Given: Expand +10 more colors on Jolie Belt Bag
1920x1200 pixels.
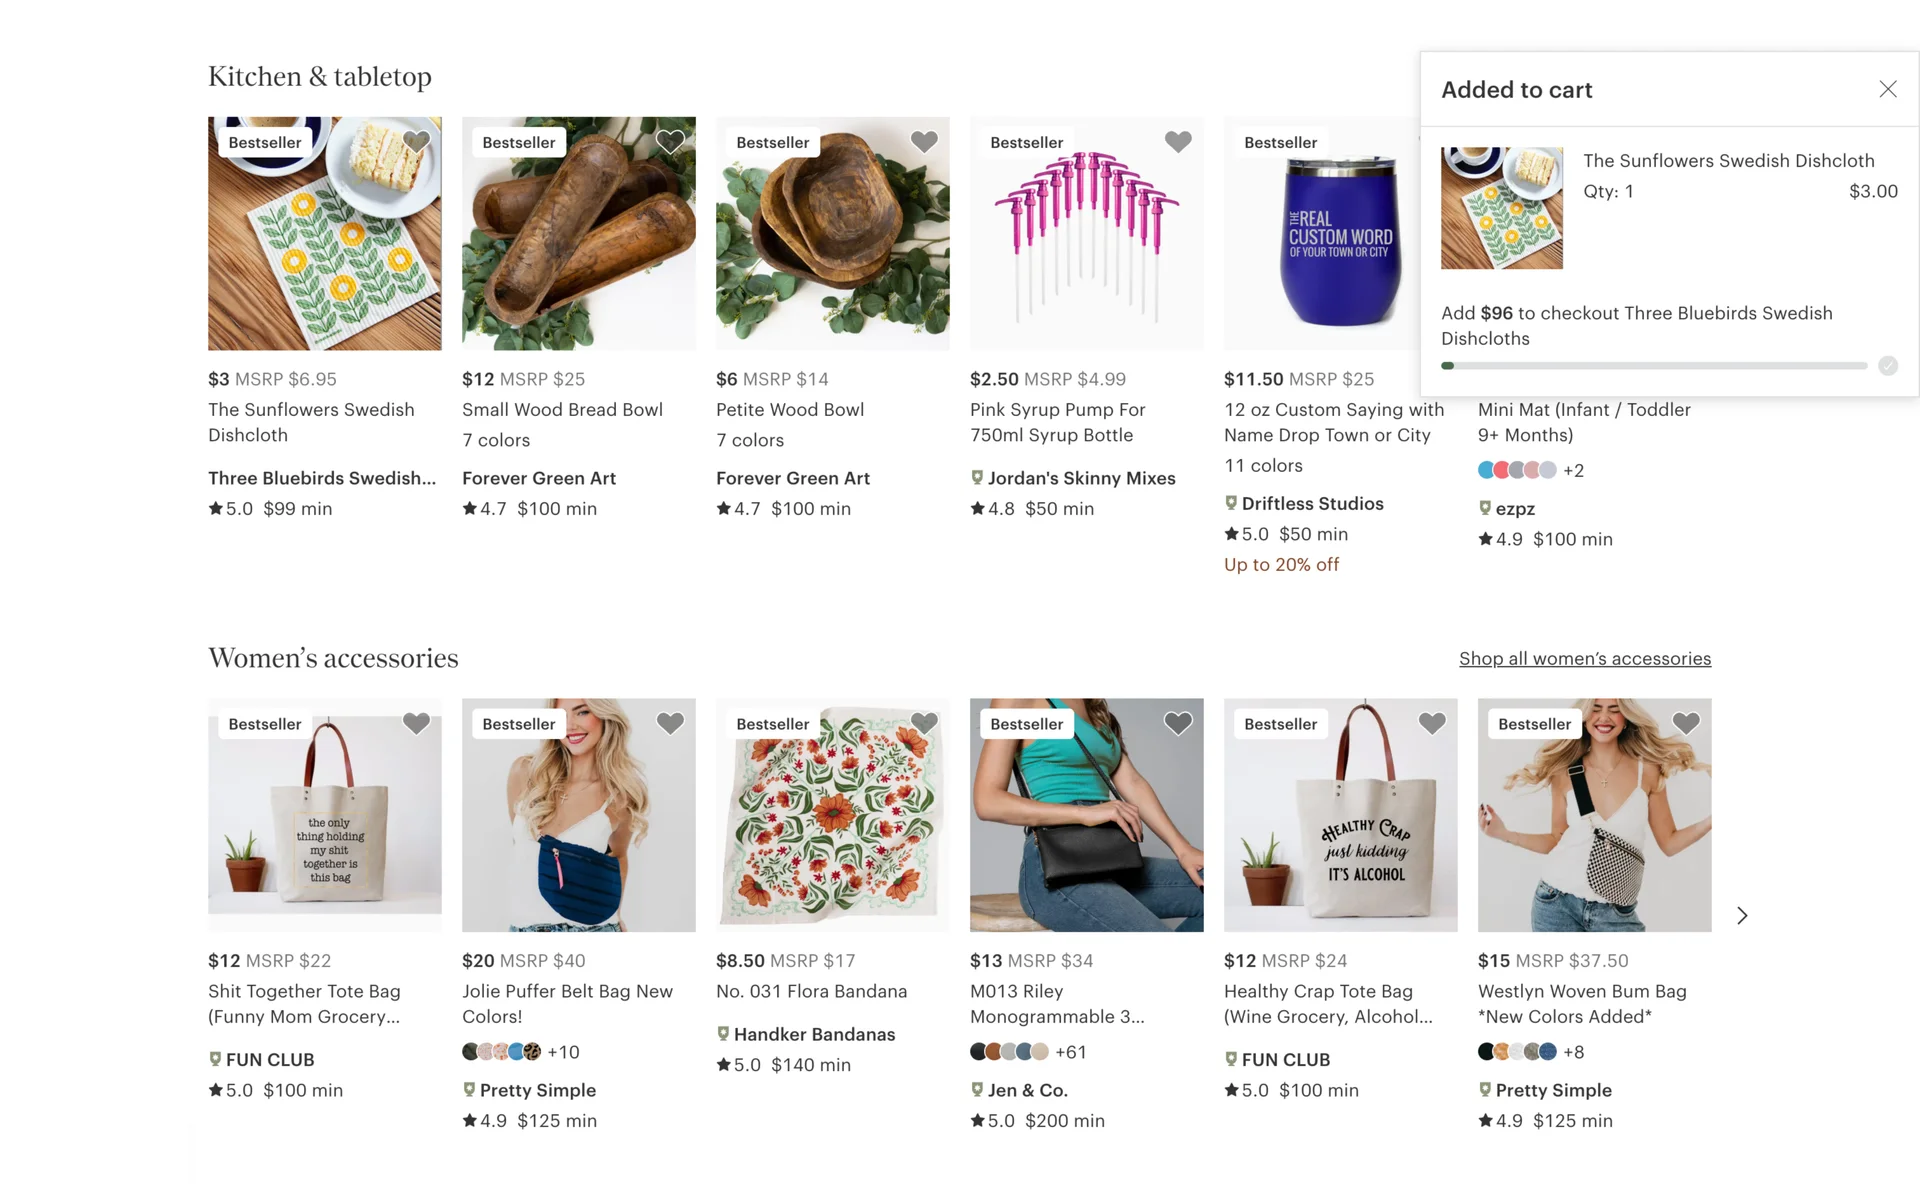Looking at the screenshot, I should click(x=563, y=1052).
